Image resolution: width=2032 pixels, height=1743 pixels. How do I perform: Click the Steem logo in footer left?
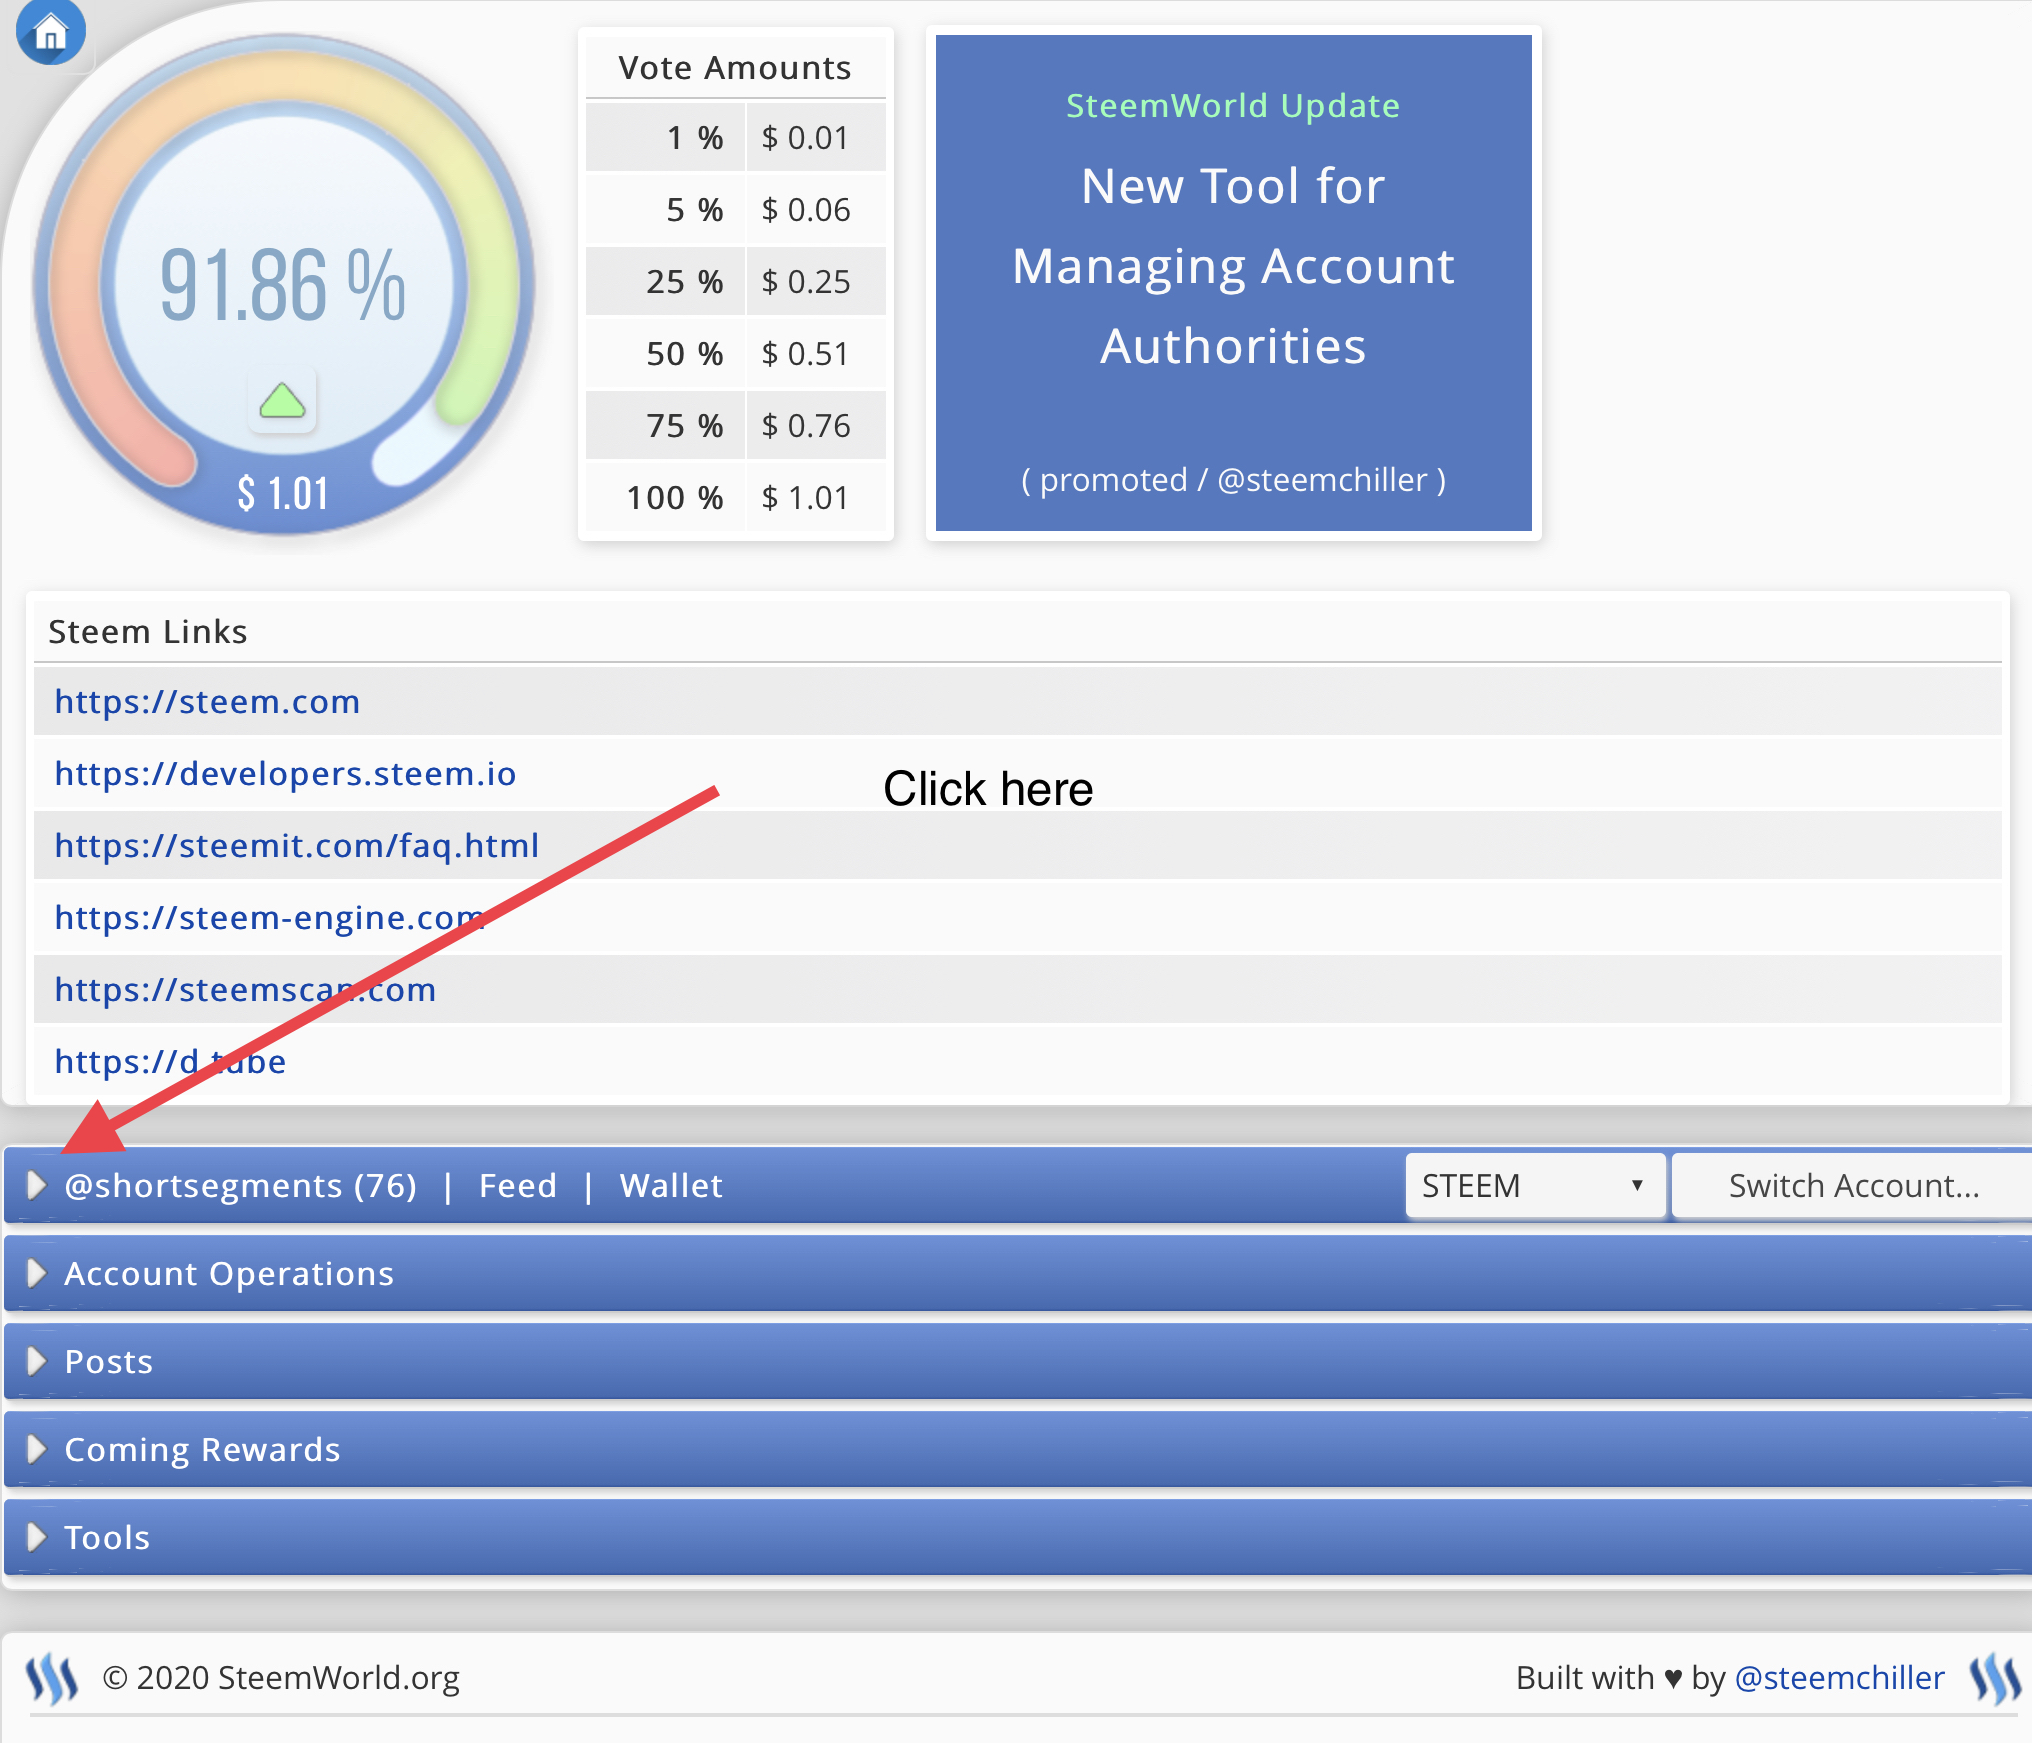click(x=51, y=1677)
